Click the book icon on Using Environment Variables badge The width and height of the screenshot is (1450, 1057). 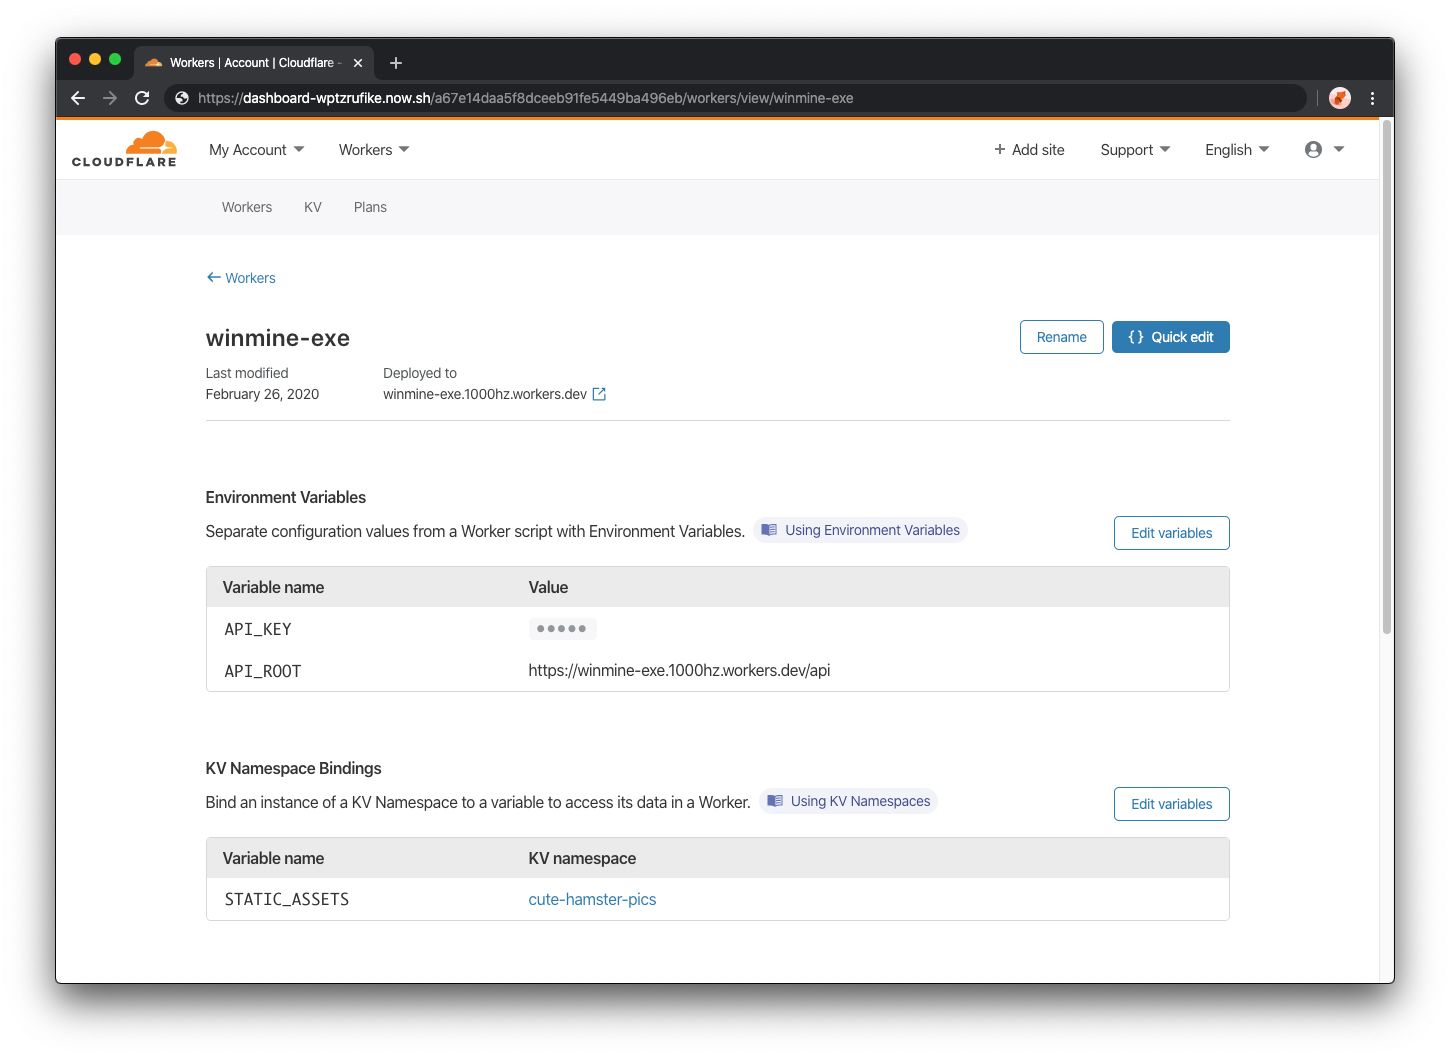769,529
